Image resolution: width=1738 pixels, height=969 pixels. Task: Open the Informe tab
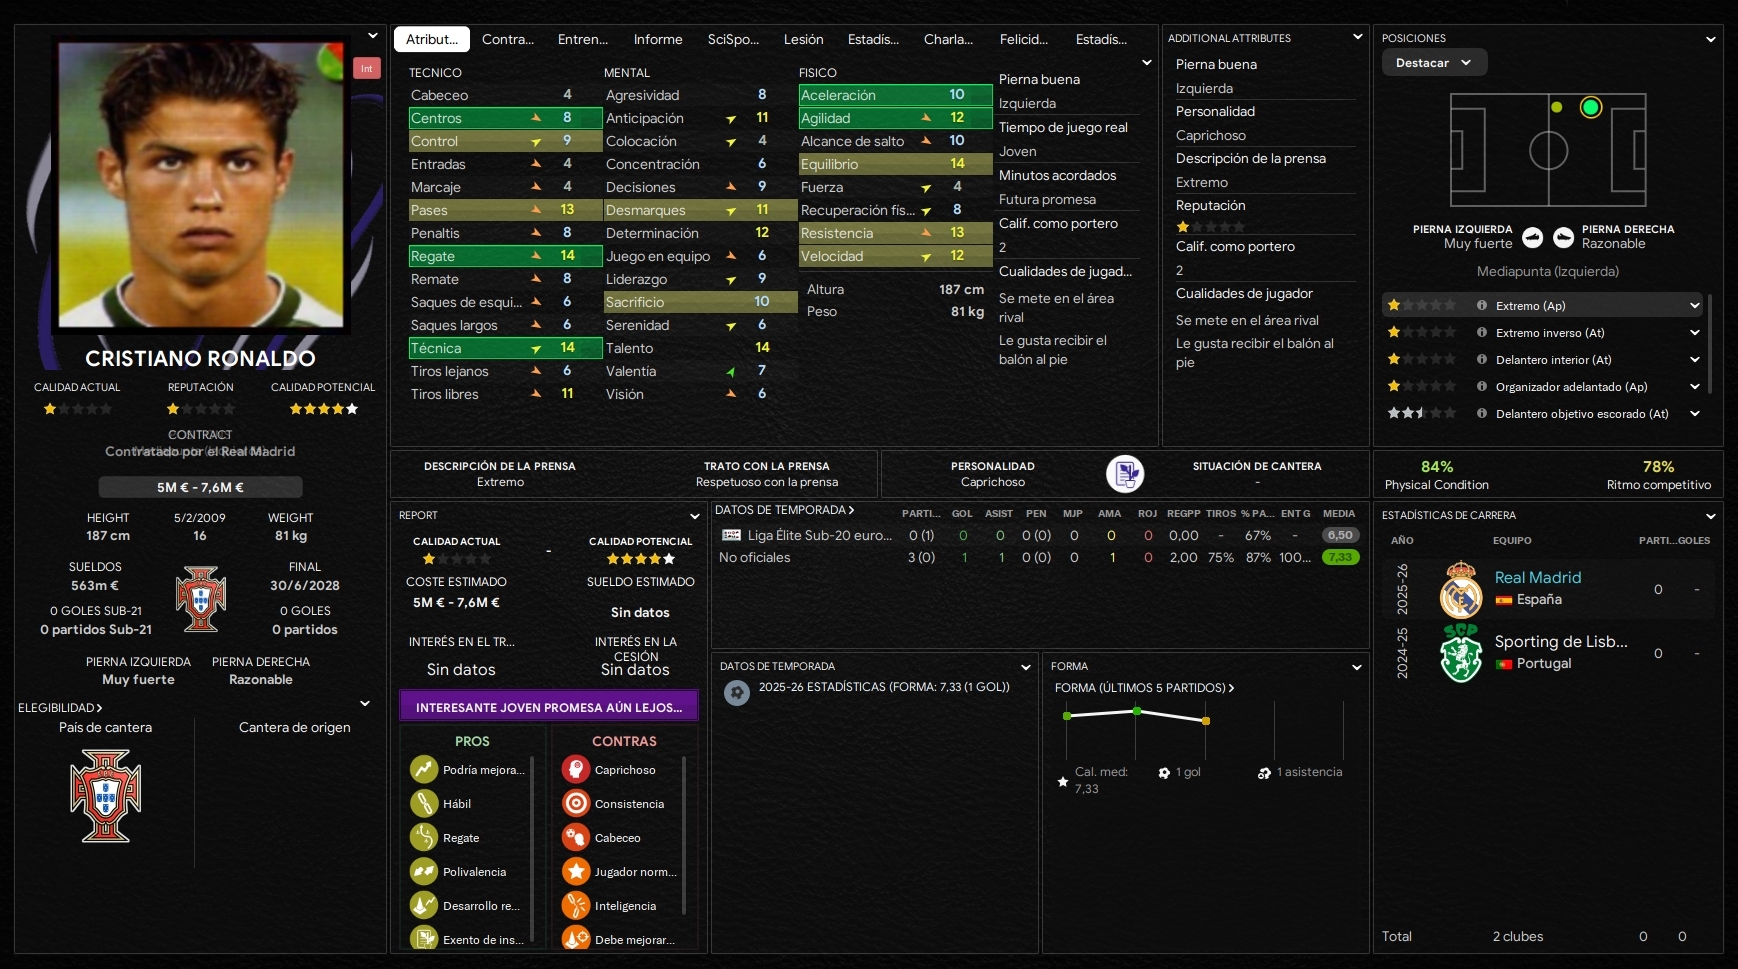click(658, 39)
